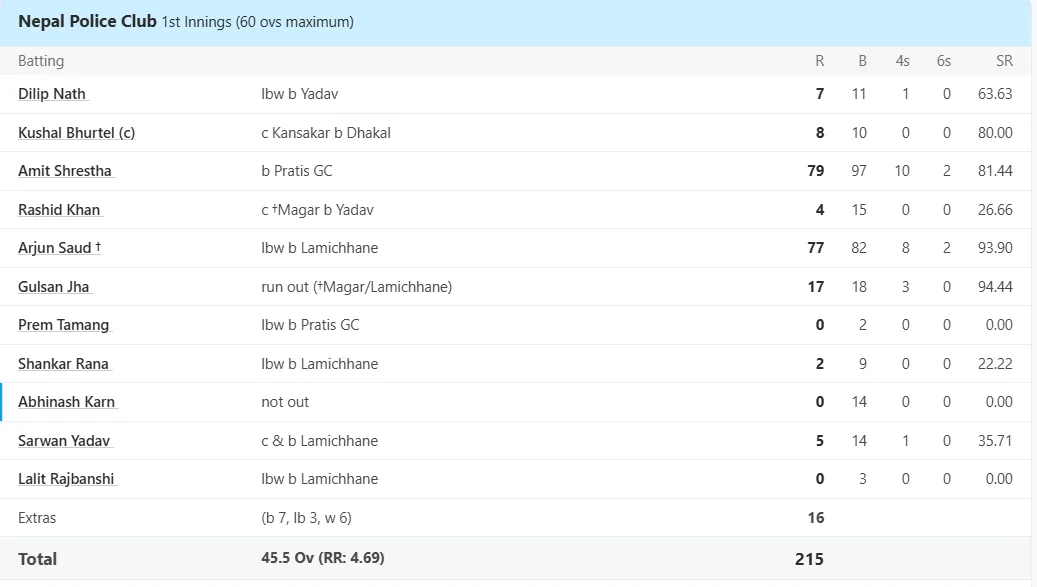Select Arjun Saud wicketkeeper link

click(60, 248)
